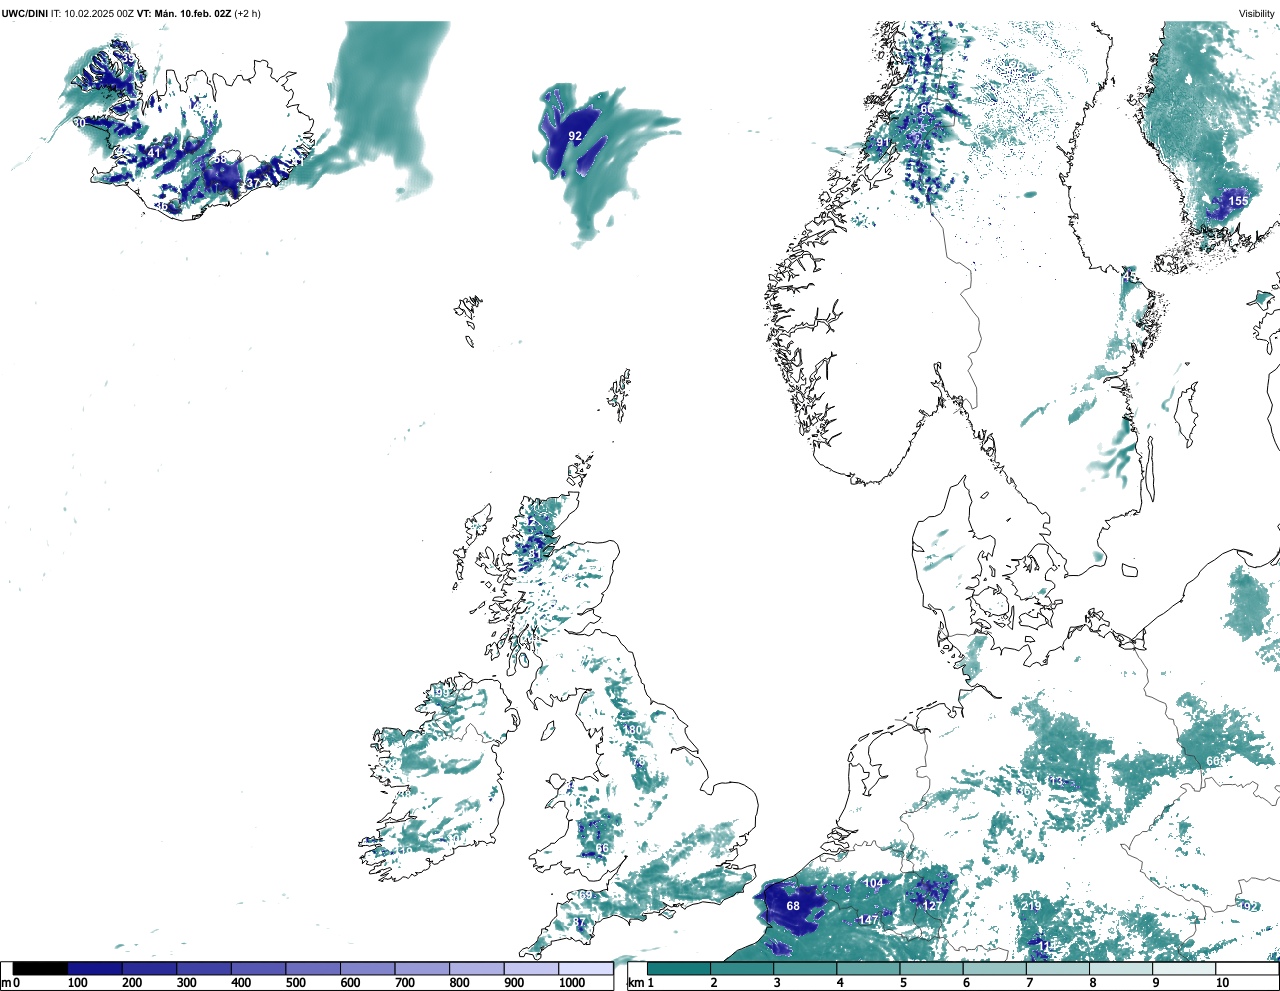Click the 5–6 km teal legend swatch
This screenshot has width=1280, height=991.
[x=932, y=968]
